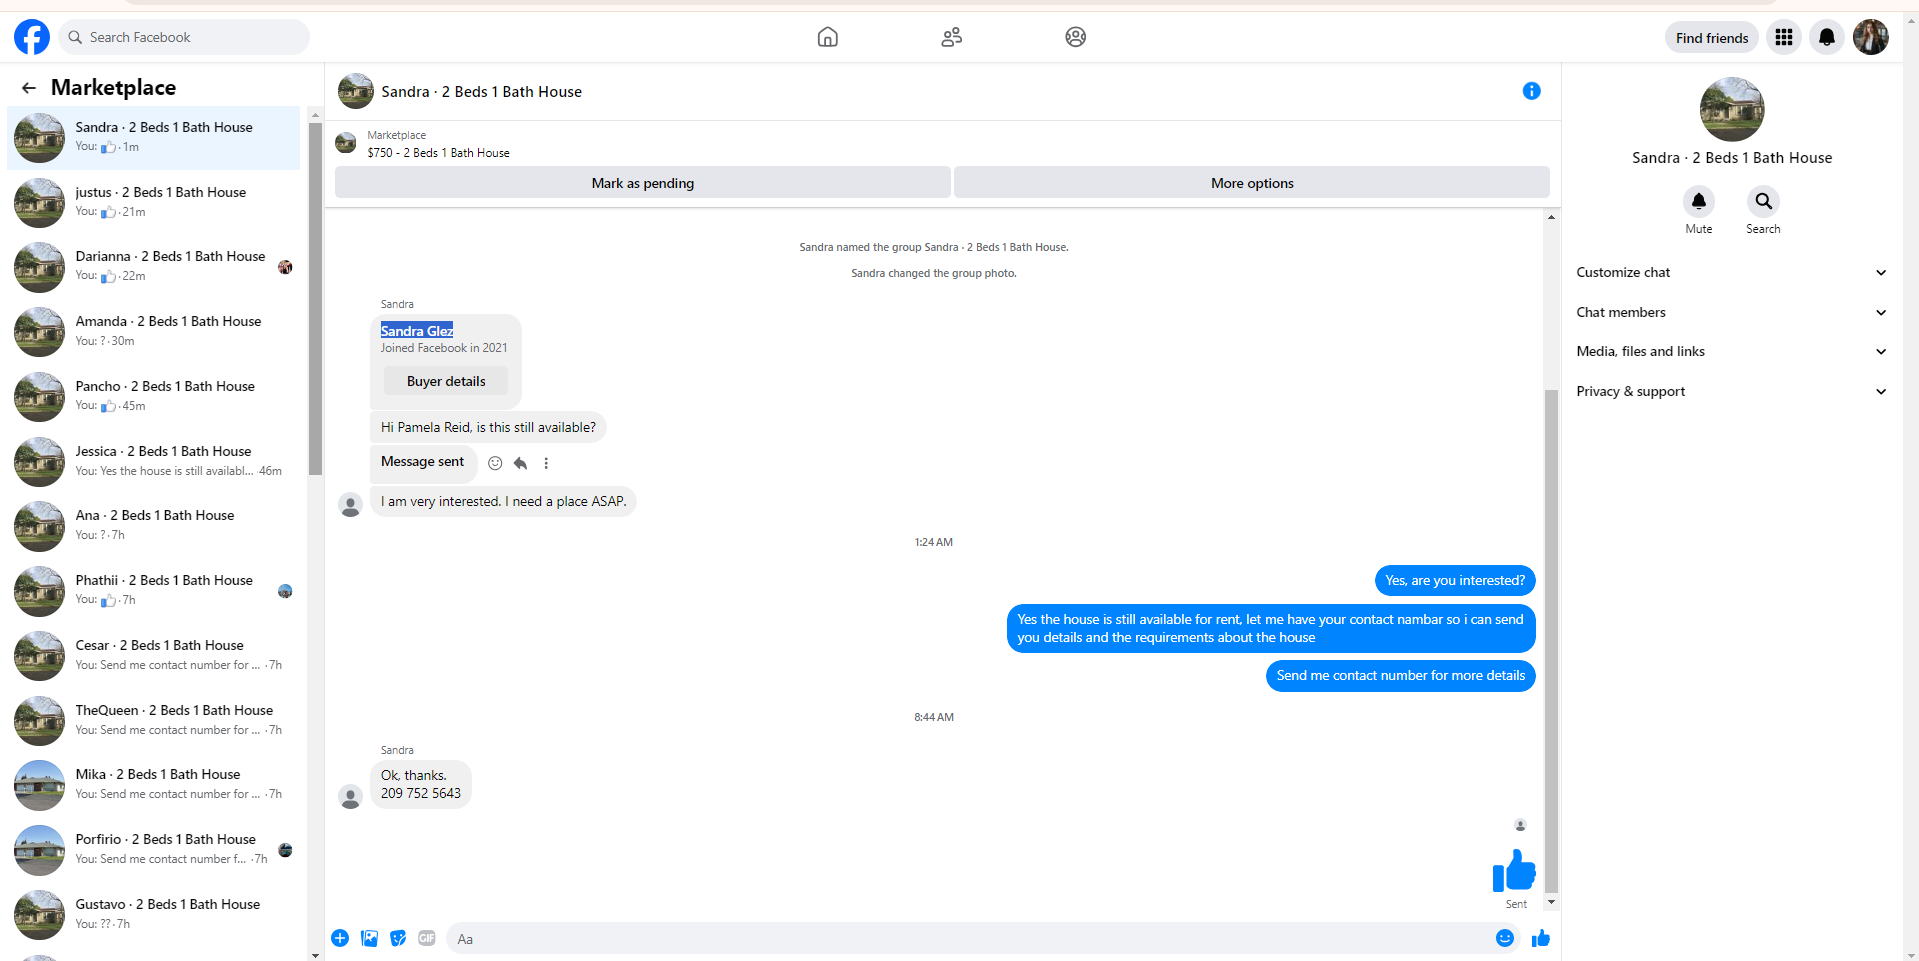Screen dimensions: 1919x961
Task: Open Darianna's conversation
Action: click(x=154, y=267)
